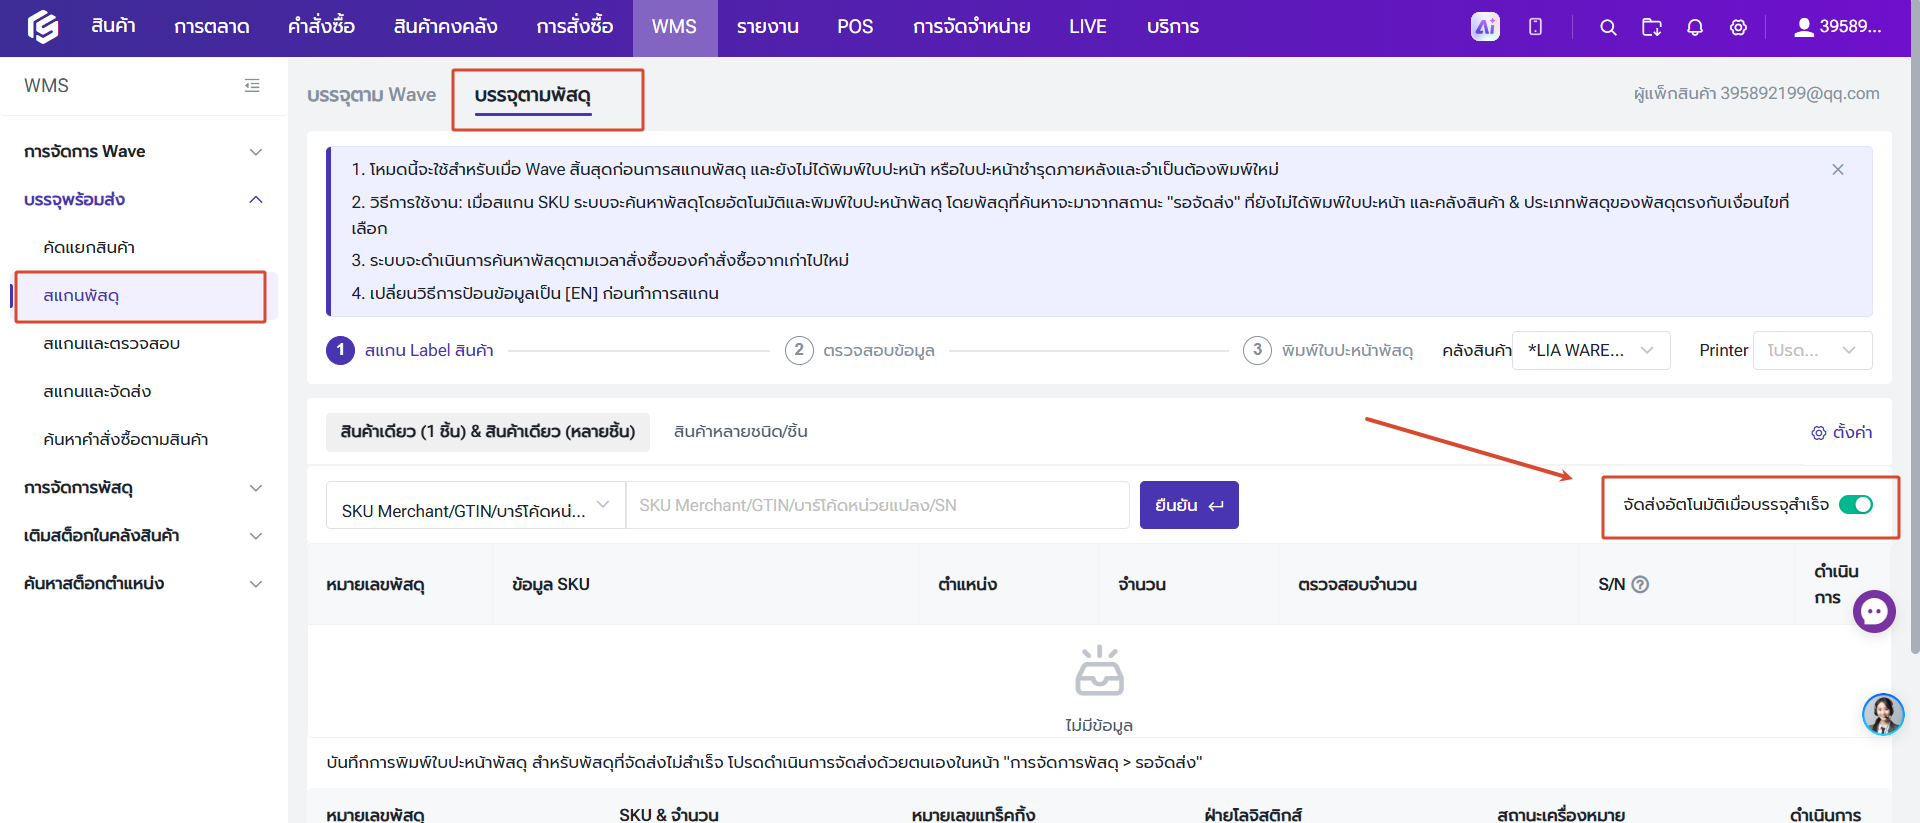
Task: Open the AI assistant icon
Action: click(x=1485, y=27)
